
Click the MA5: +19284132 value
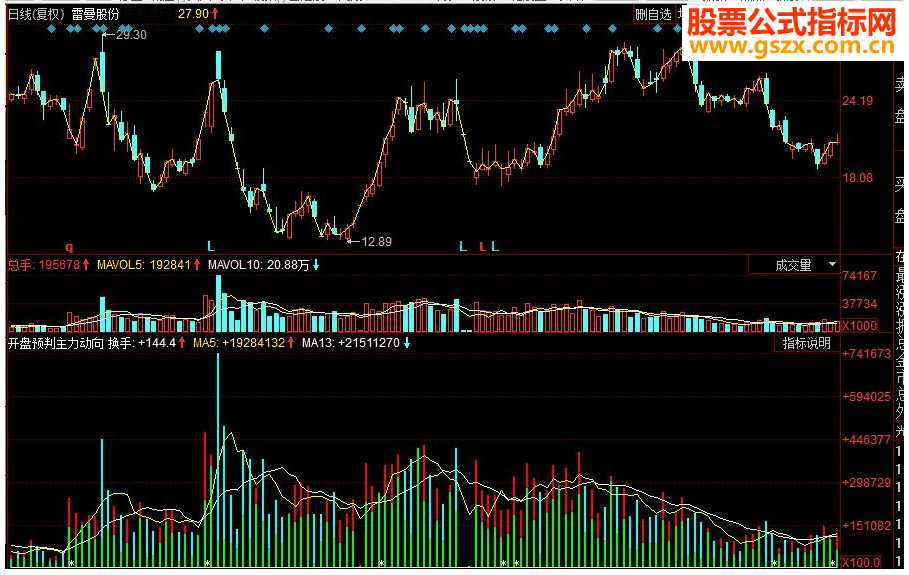[239, 343]
